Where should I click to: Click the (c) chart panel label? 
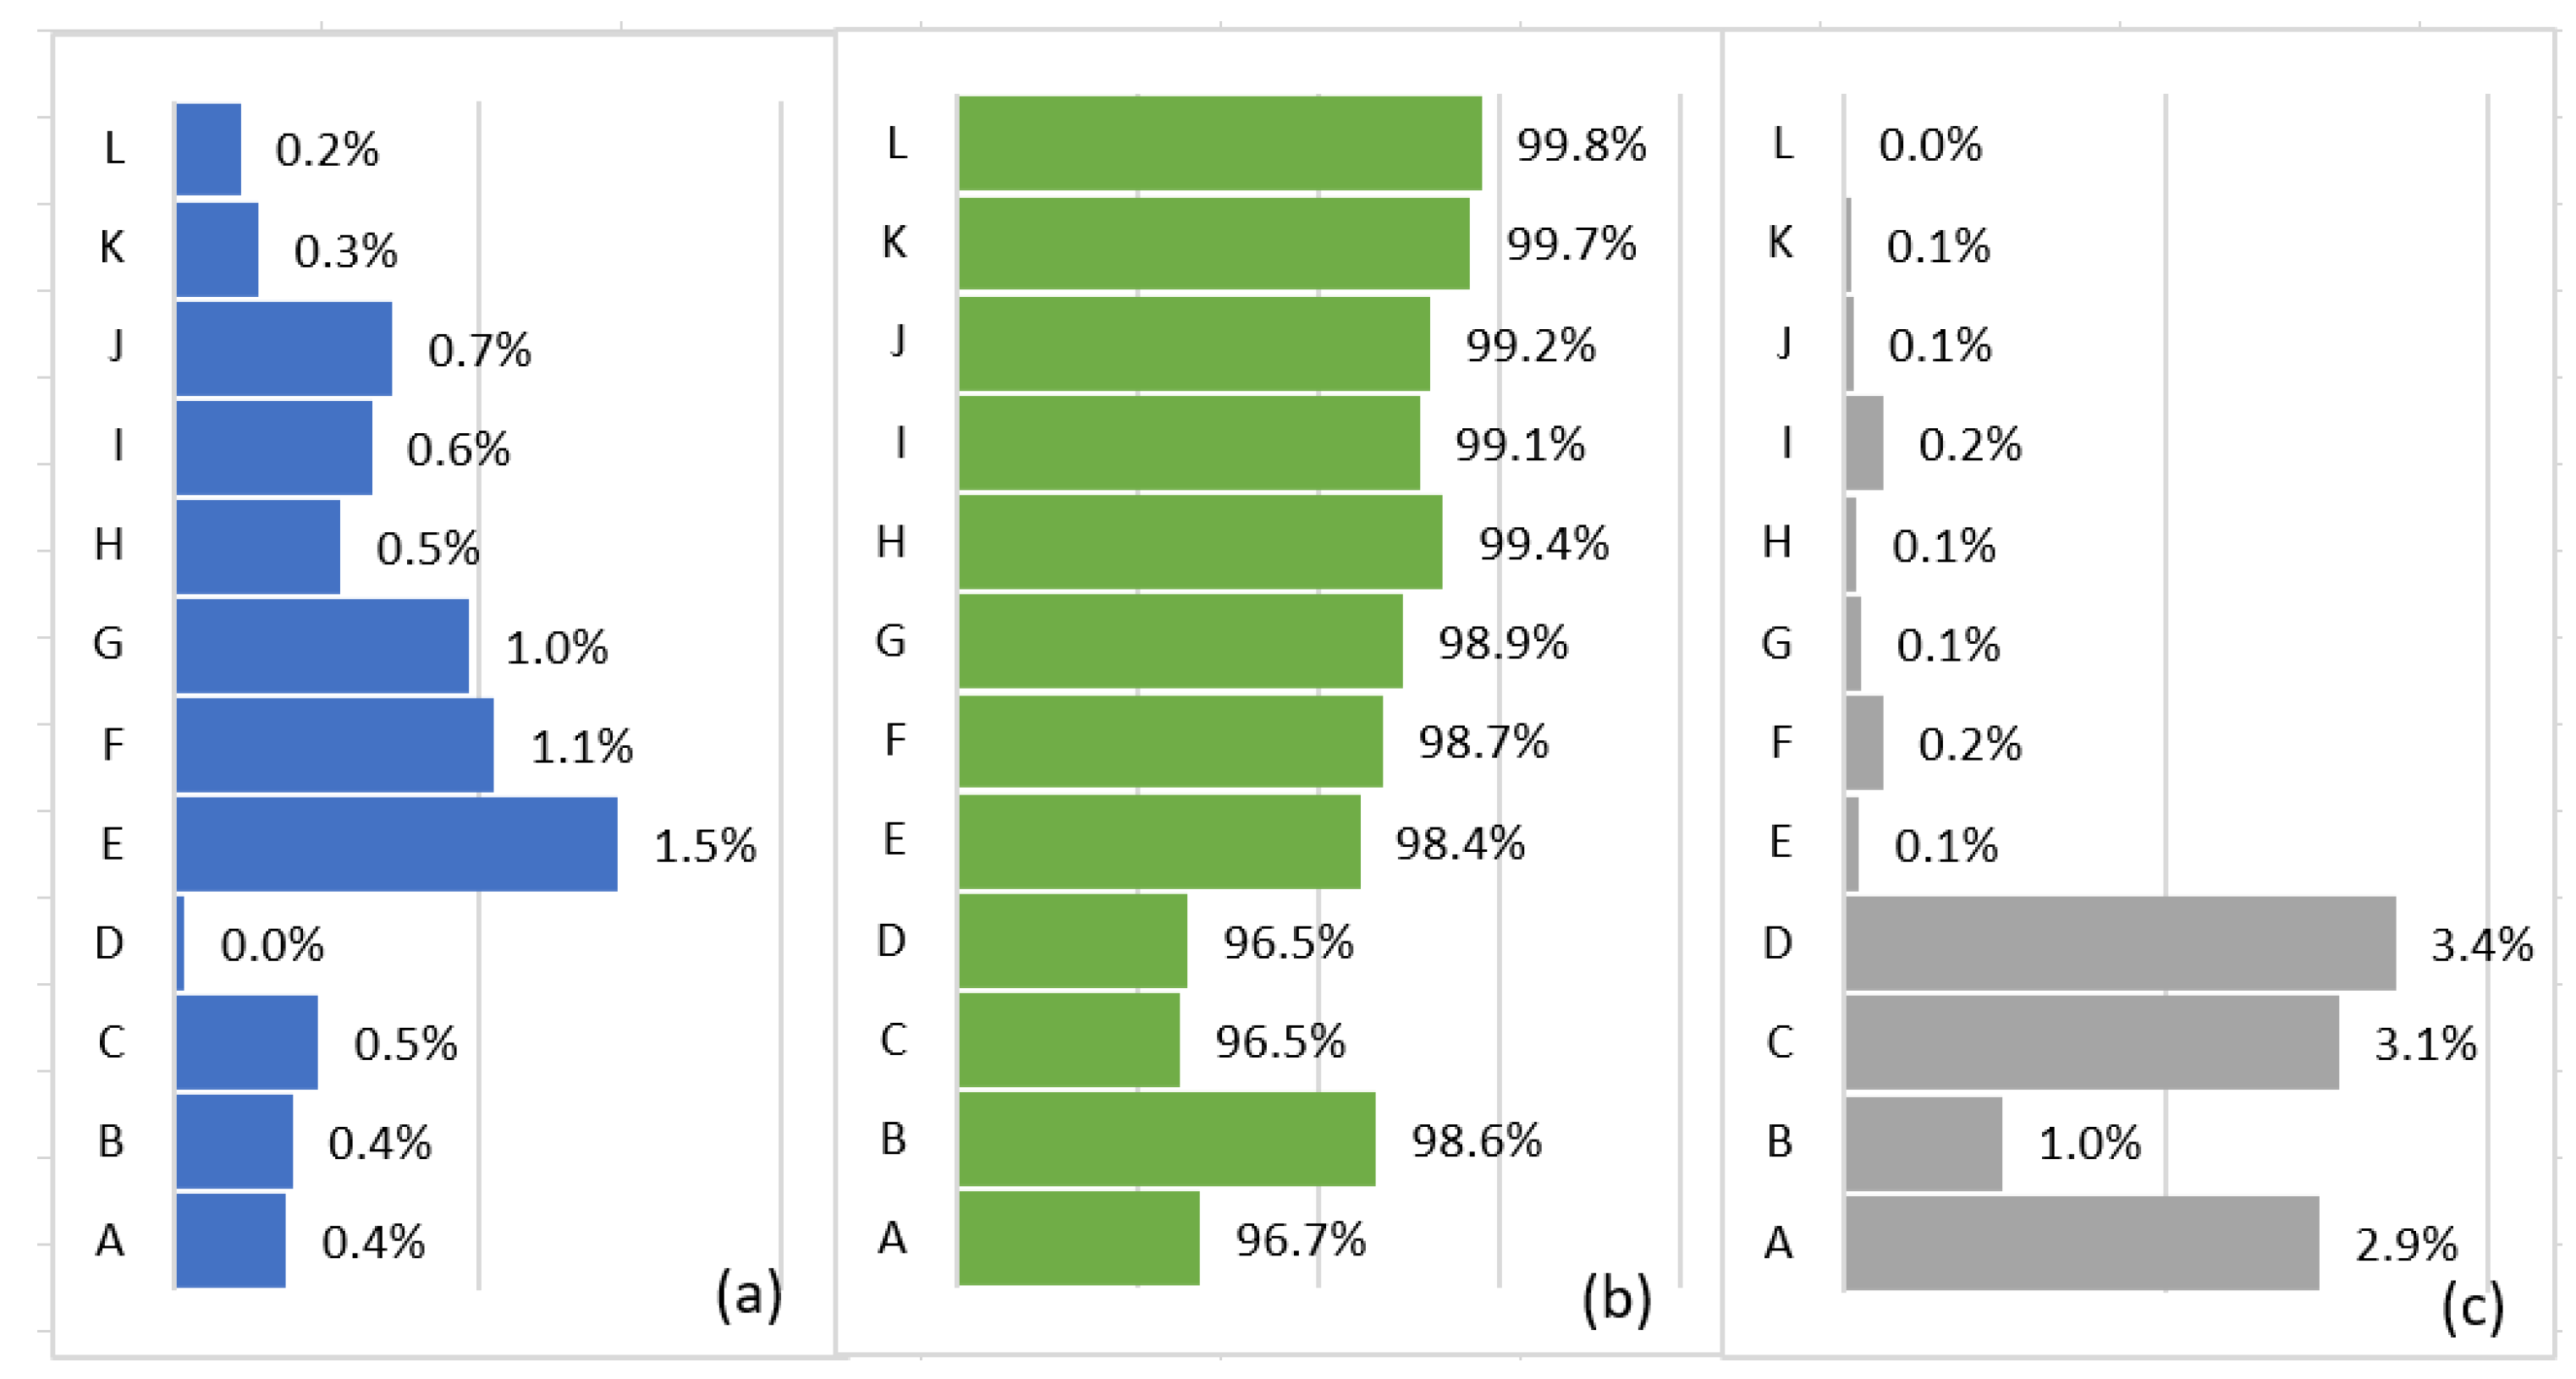pyautogui.click(x=2473, y=1306)
